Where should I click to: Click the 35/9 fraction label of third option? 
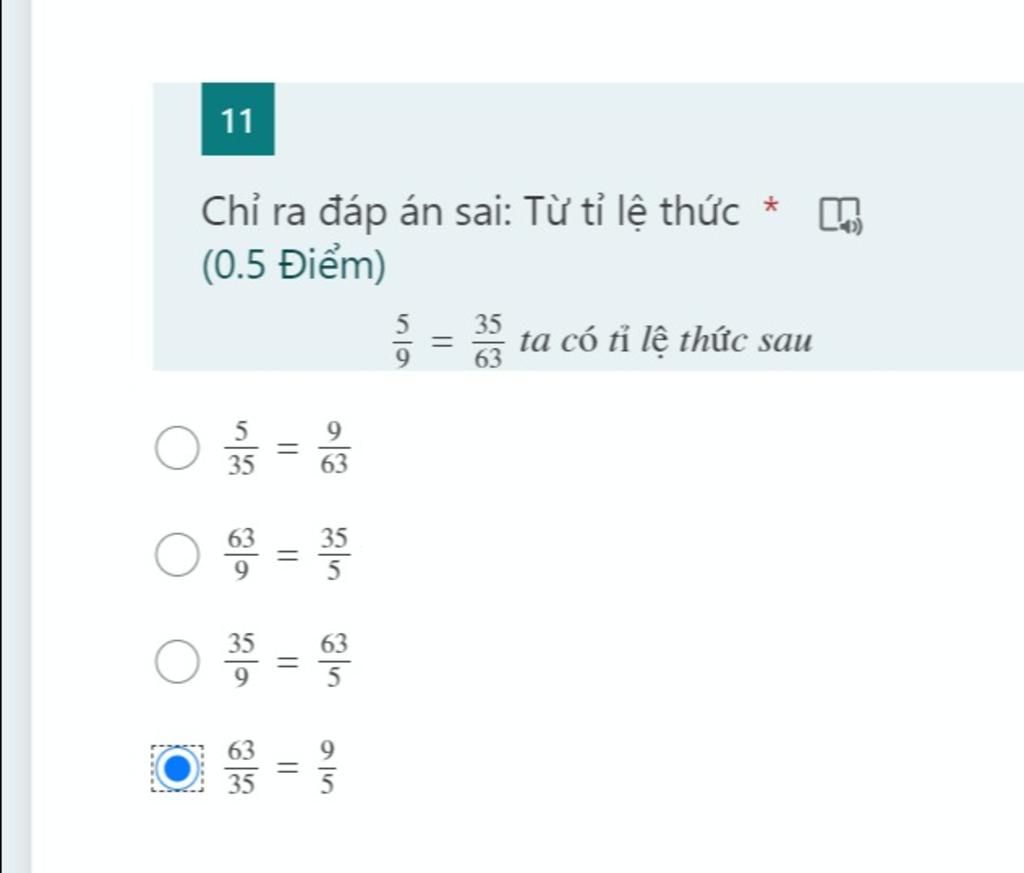pyautogui.click(x=241, y=661)
